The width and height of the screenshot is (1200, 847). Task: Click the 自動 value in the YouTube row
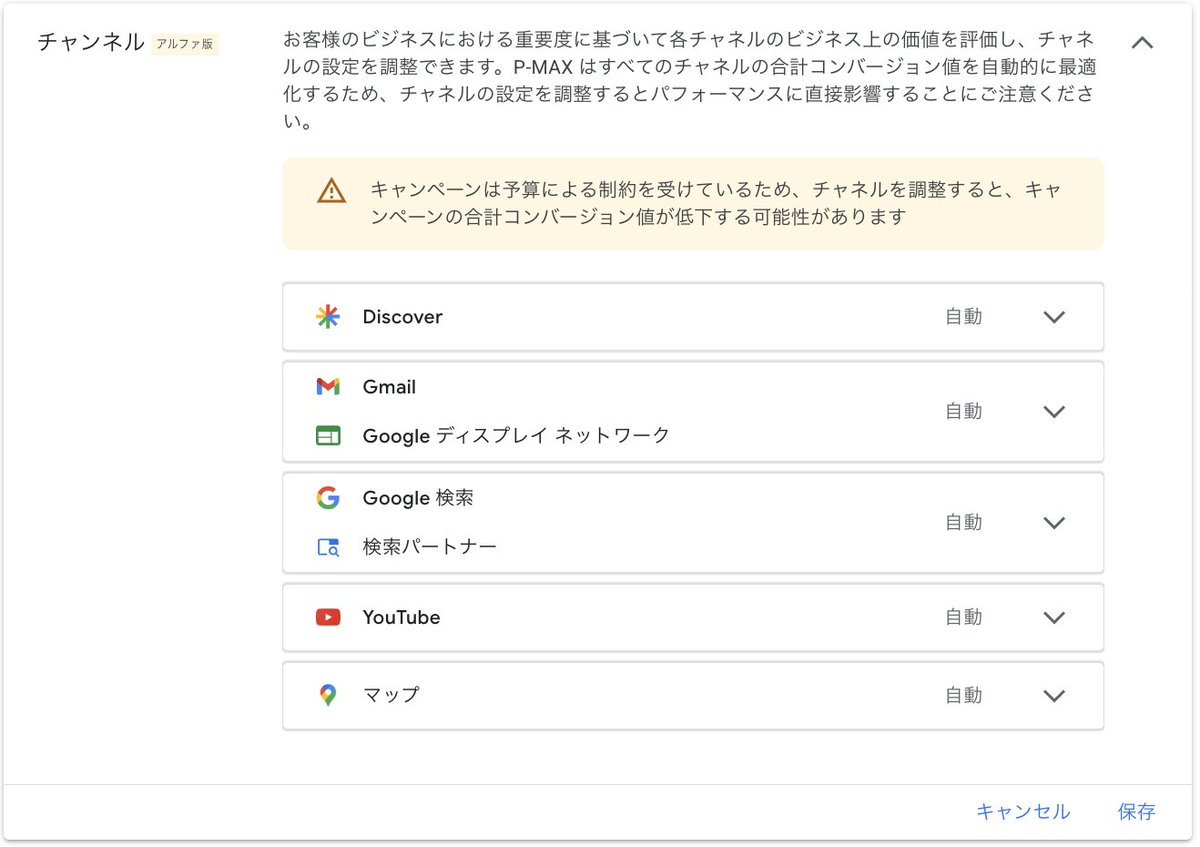pyautogui.click(x=964, y=618)
